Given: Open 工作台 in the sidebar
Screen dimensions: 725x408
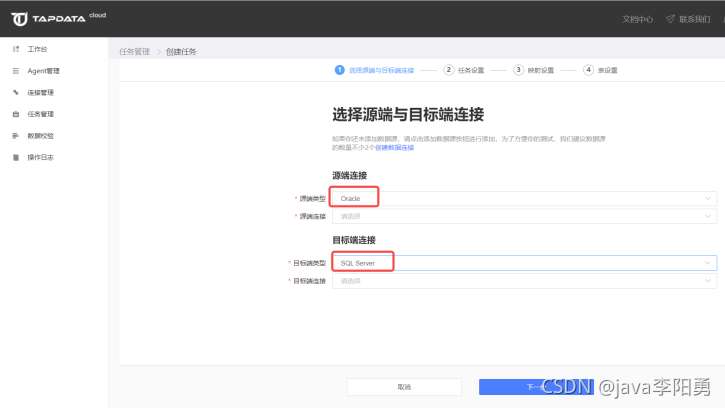Looking at the screenshot, I should coord(37,49).
